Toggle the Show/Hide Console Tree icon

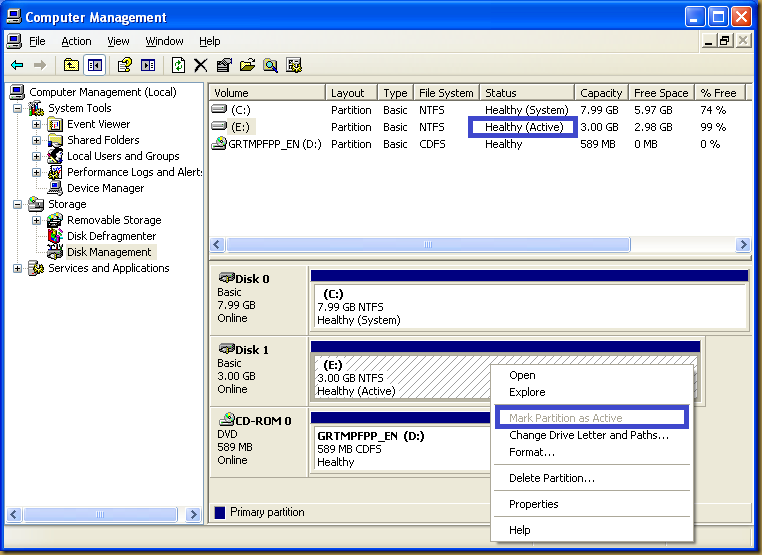coord(94,65)
